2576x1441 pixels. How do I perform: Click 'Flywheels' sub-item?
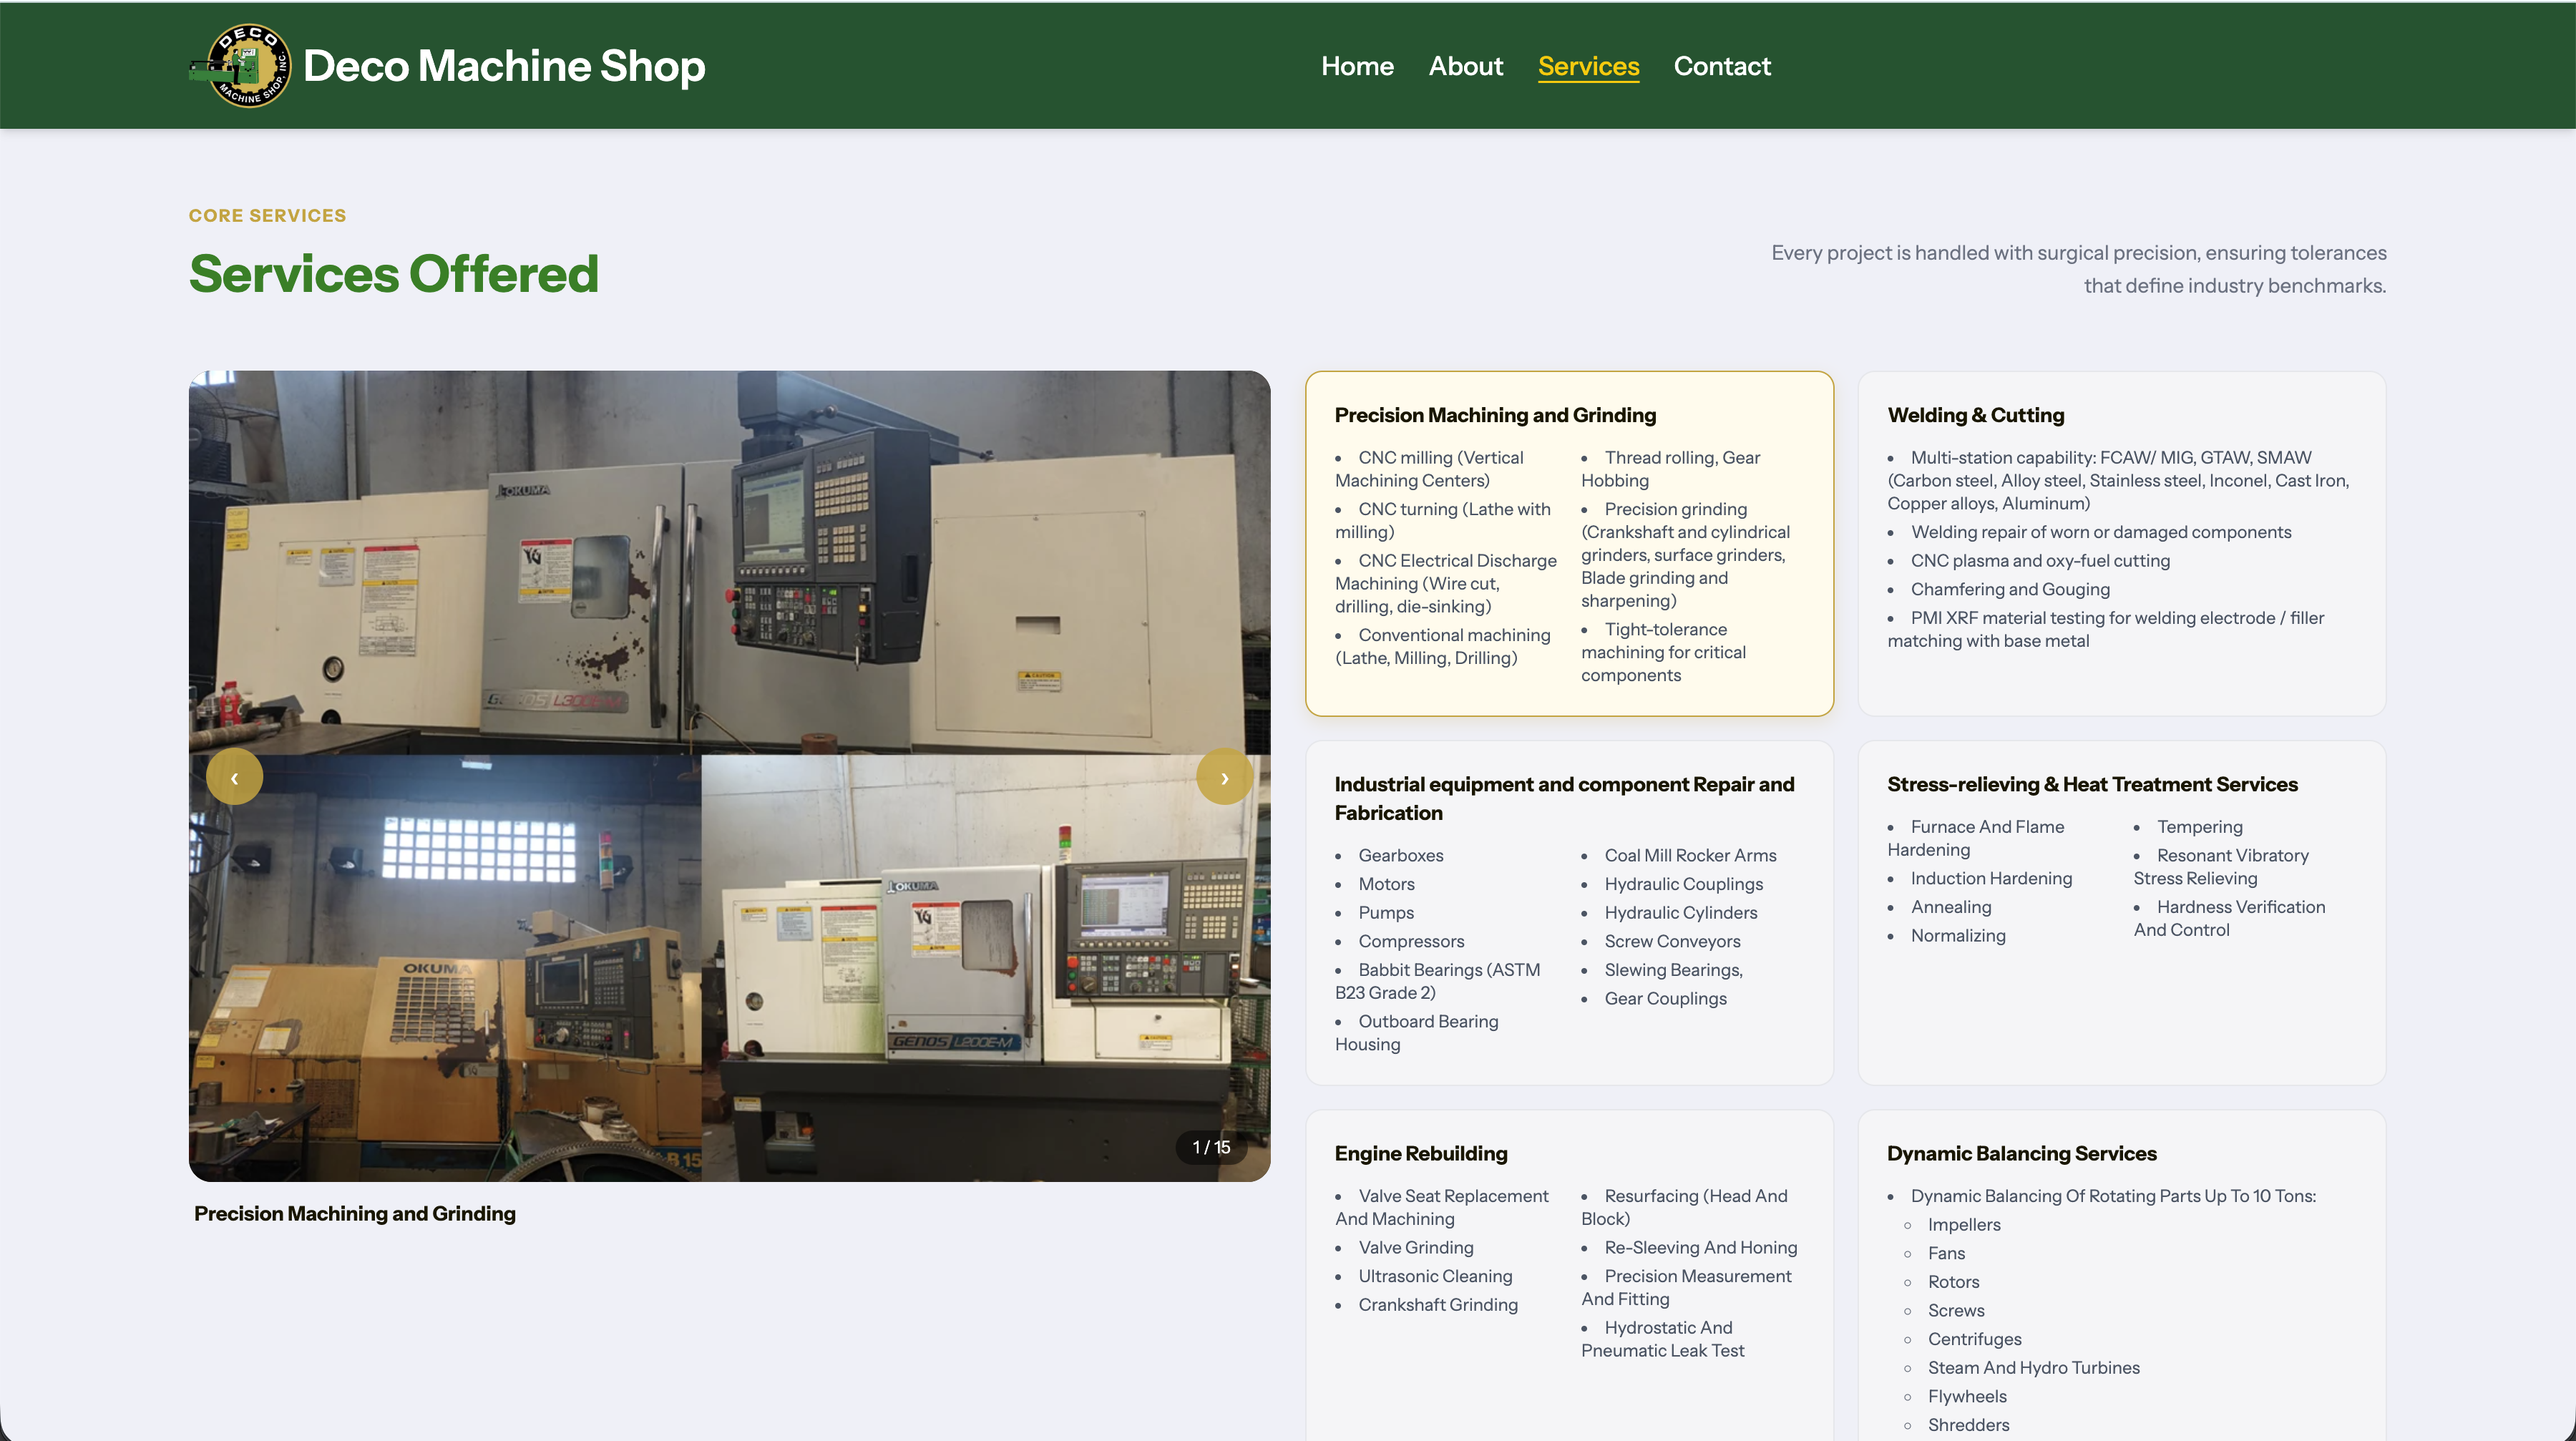[x=1966, y=1396]
